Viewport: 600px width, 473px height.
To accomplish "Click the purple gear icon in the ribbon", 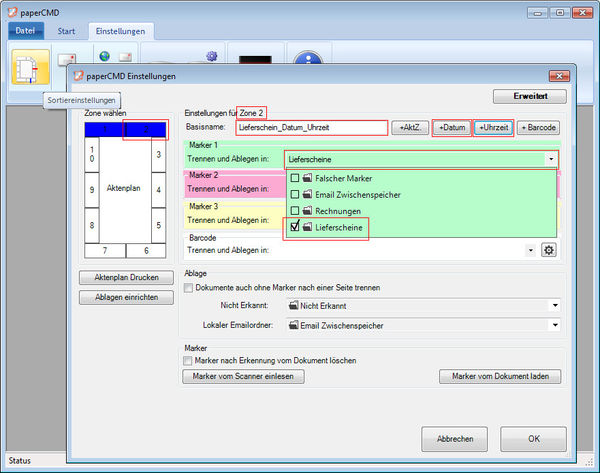I will [x=212, y=56].
